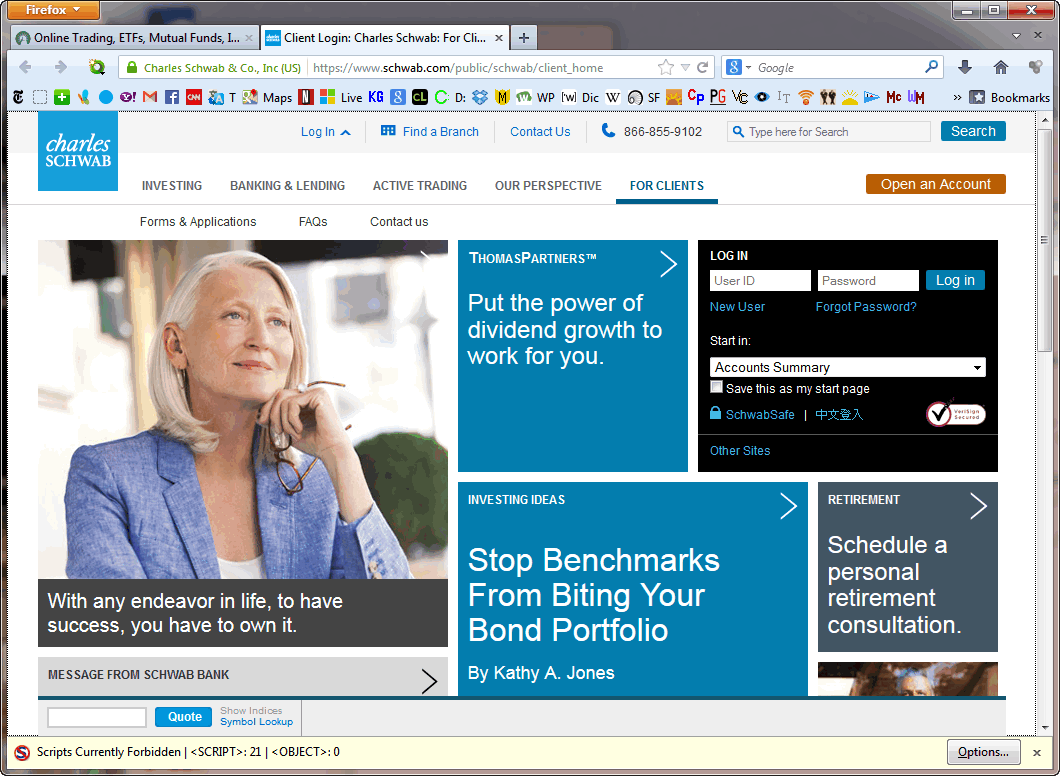Open the Bookmarks menu button
This screenshot has height=776, width=1060.
coord(1009,97)
